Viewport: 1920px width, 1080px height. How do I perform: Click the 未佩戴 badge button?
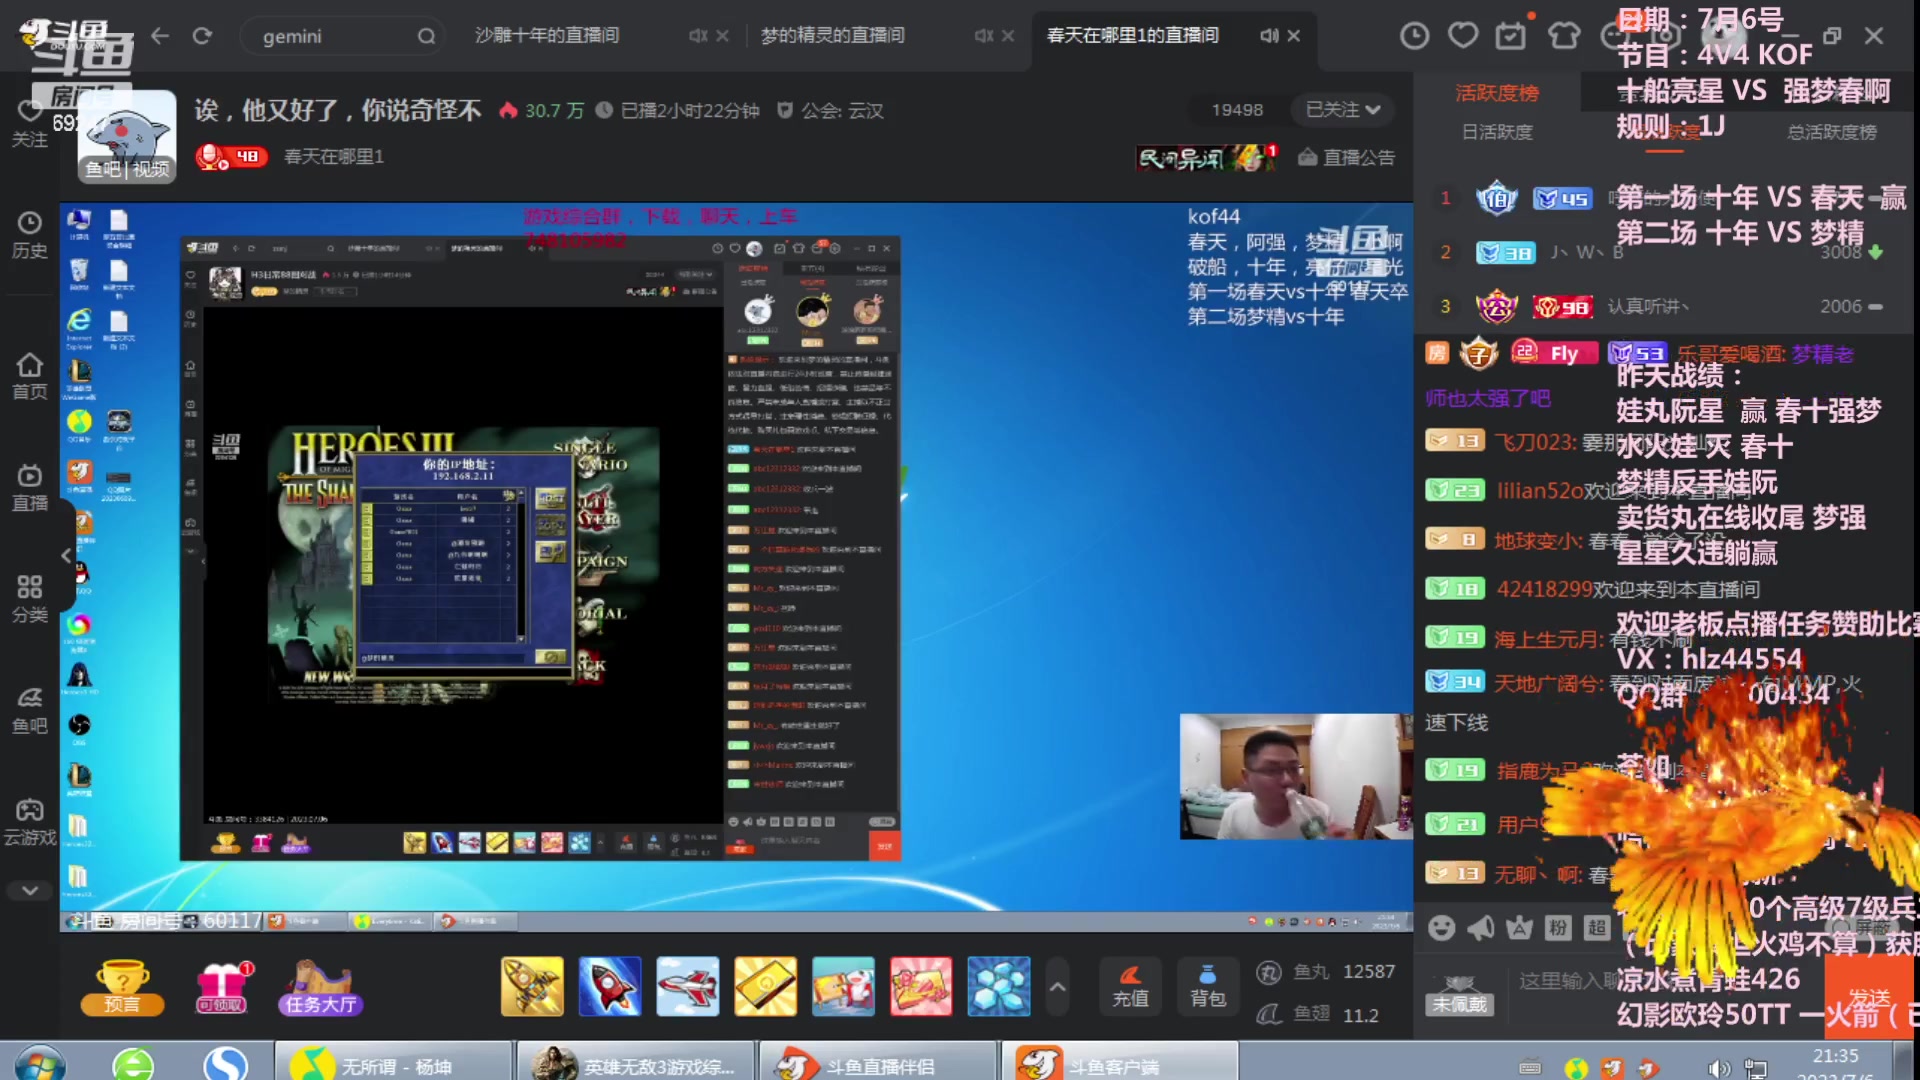coord(1460,996)
